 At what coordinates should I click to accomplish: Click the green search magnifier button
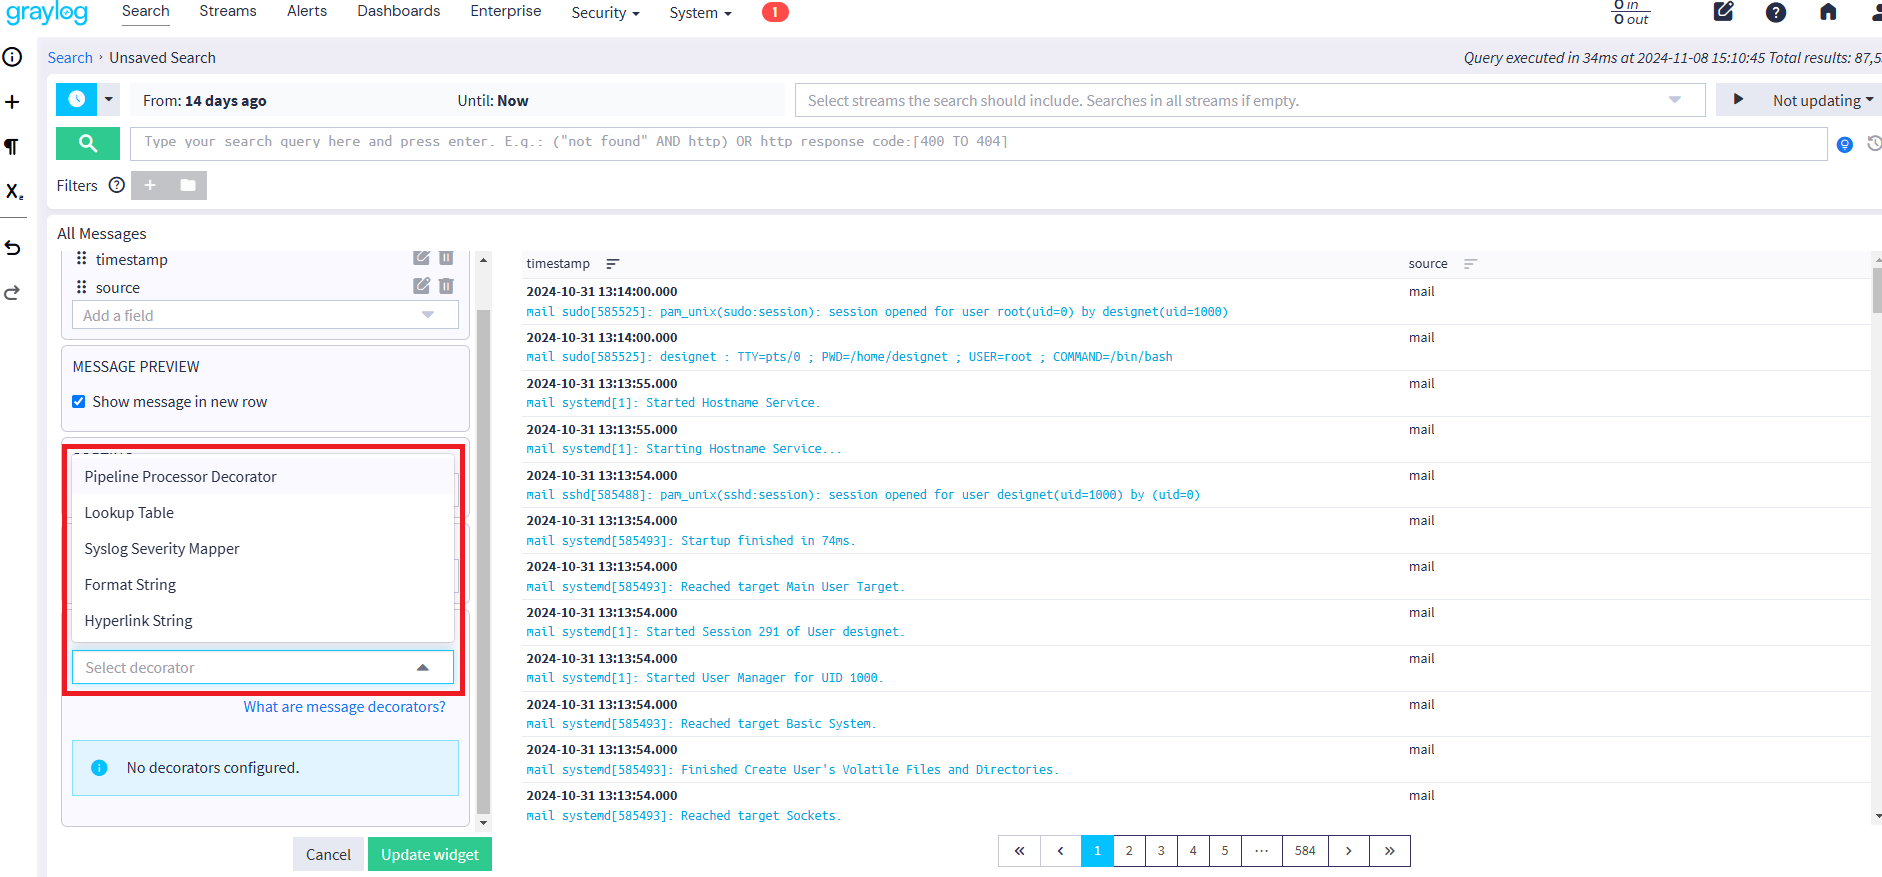point(88,143)
